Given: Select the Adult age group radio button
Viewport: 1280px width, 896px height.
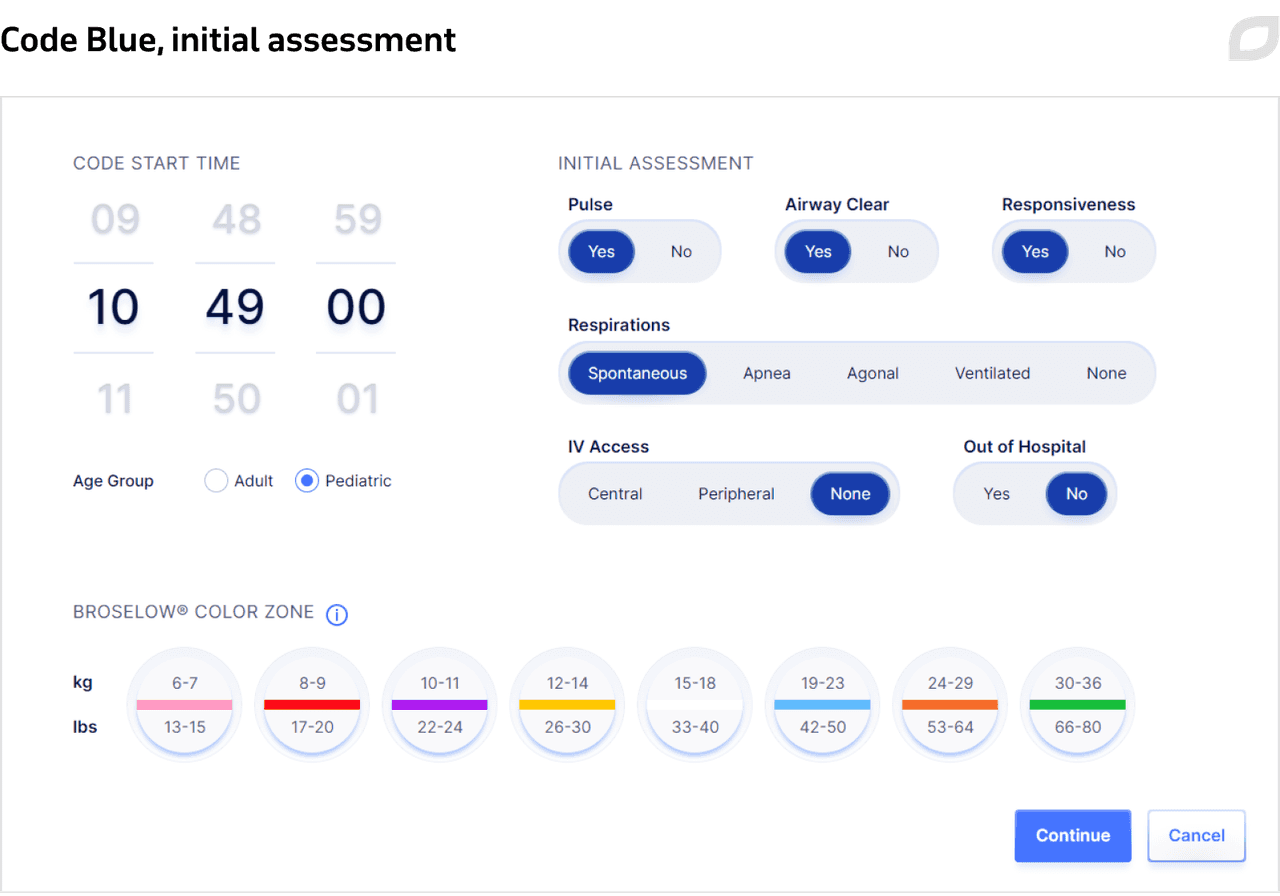Looking at the screenshot, I should tap(216, 481).
